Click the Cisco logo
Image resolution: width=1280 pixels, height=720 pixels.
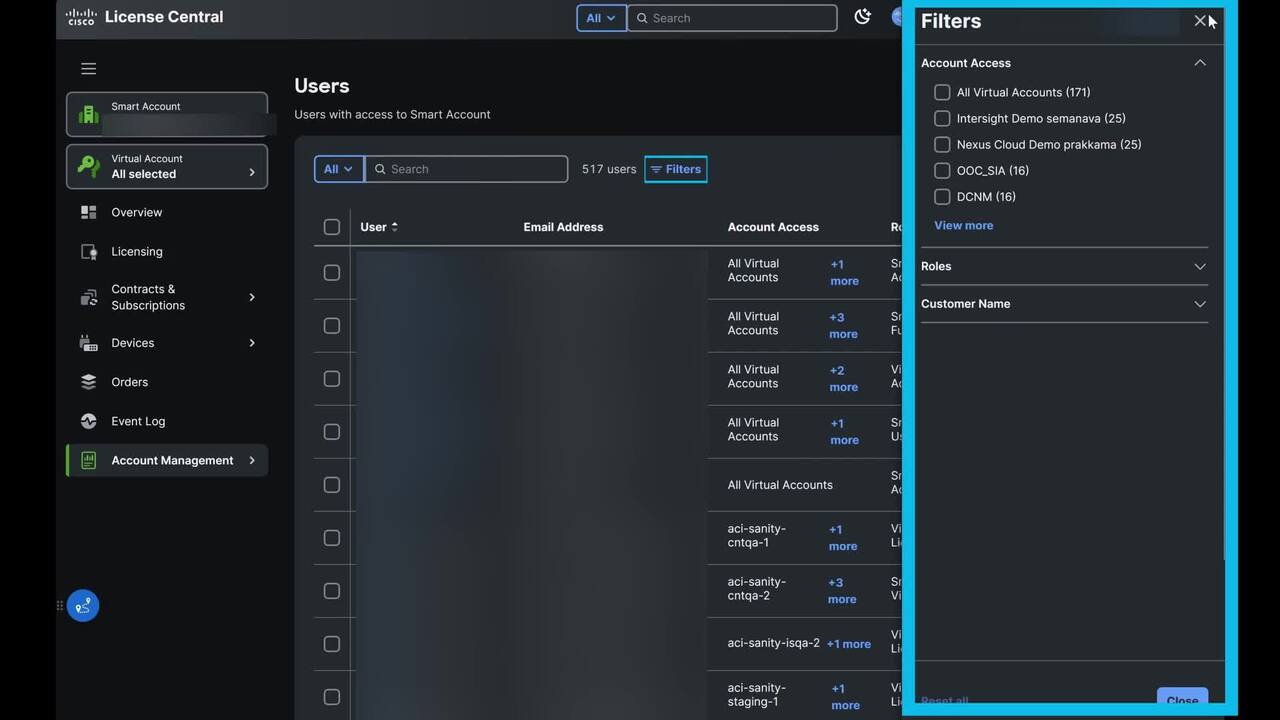pos(81,17)
